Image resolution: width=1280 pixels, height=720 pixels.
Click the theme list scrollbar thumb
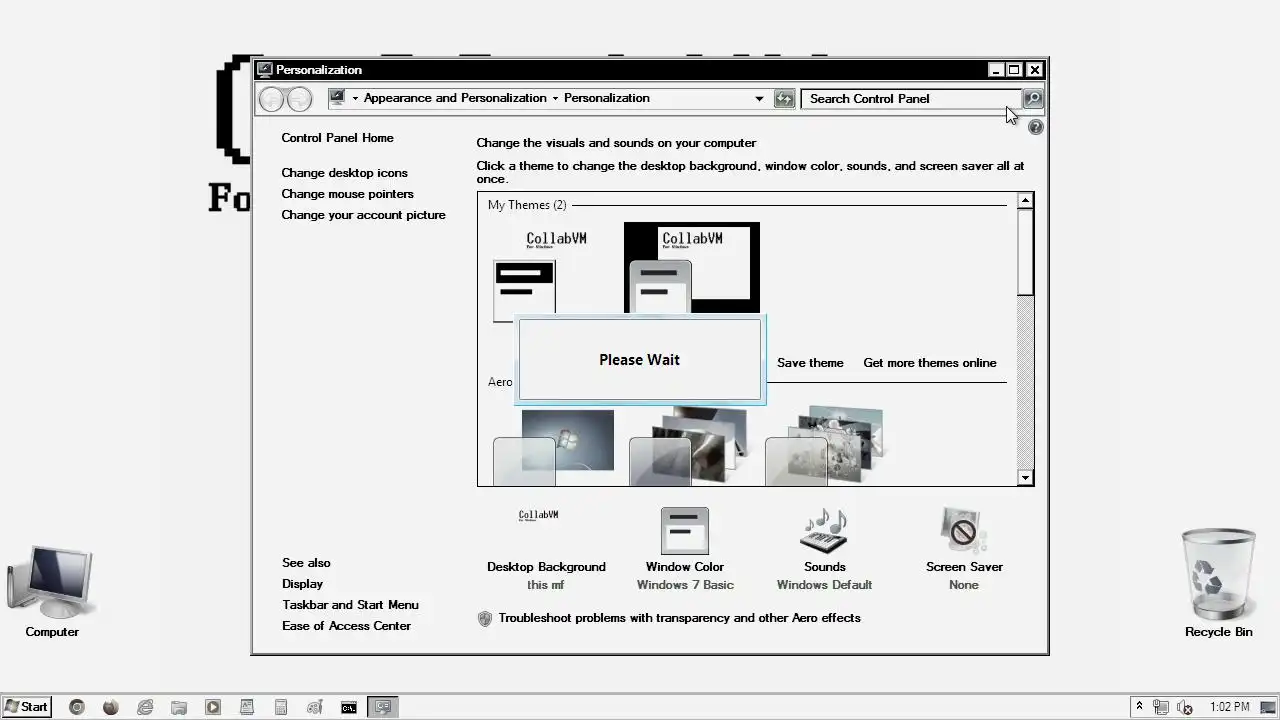[1025, 252]
